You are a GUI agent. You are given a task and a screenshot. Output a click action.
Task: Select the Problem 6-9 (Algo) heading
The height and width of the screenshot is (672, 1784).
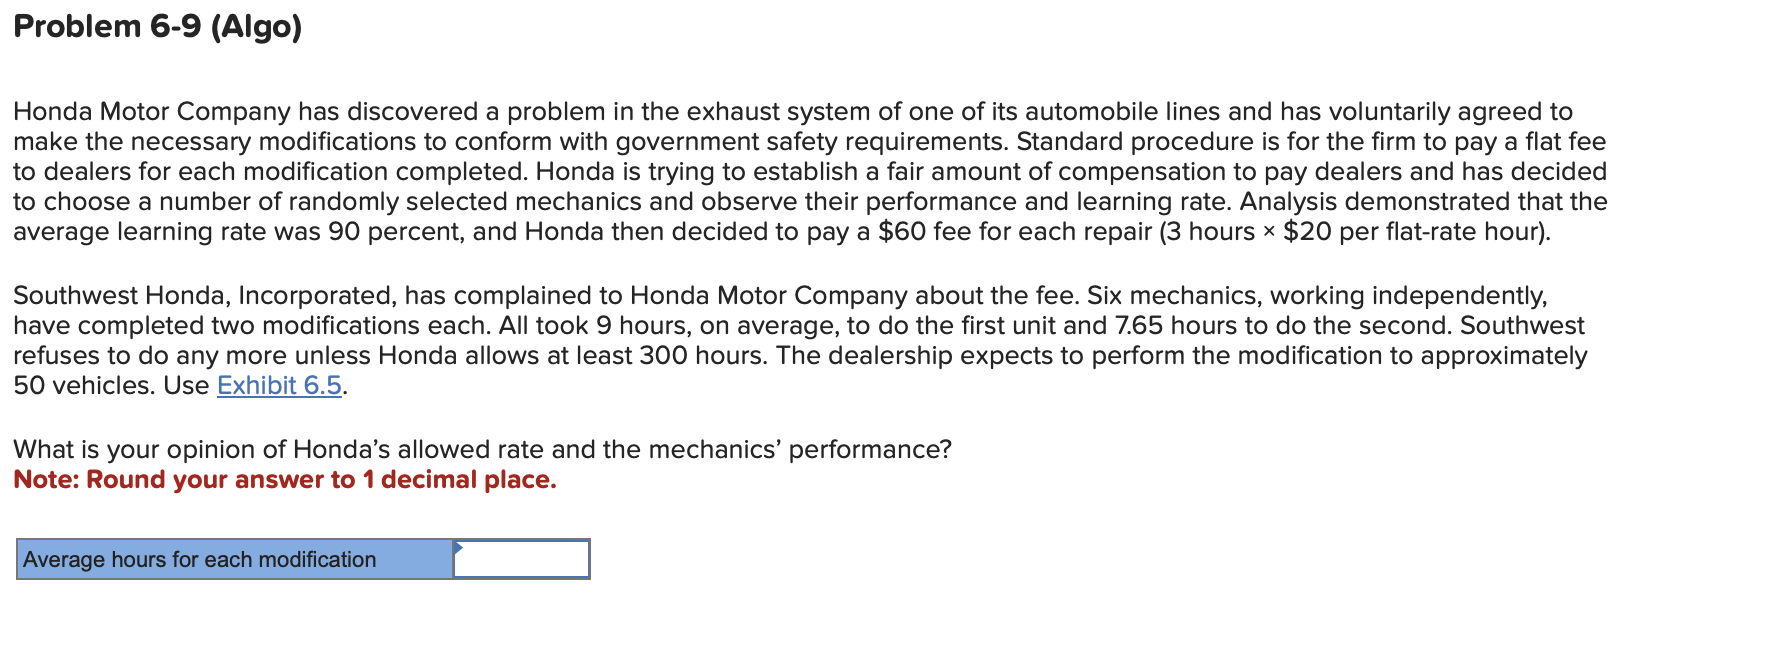pos(160,27)
